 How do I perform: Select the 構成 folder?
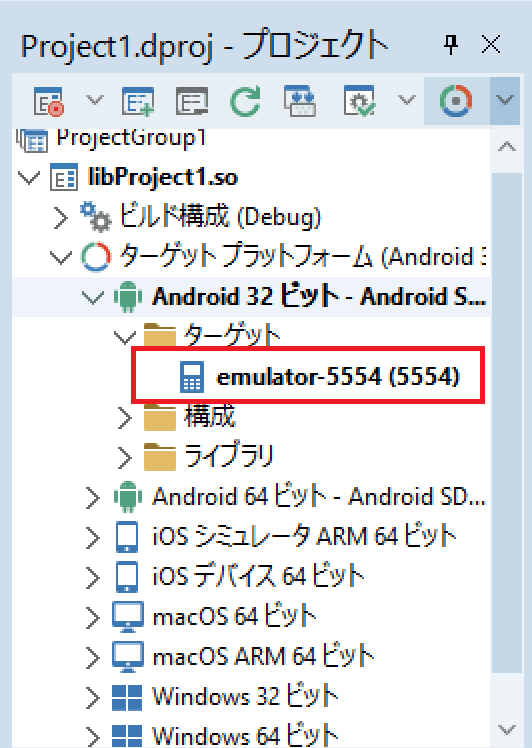click(210, 416)
